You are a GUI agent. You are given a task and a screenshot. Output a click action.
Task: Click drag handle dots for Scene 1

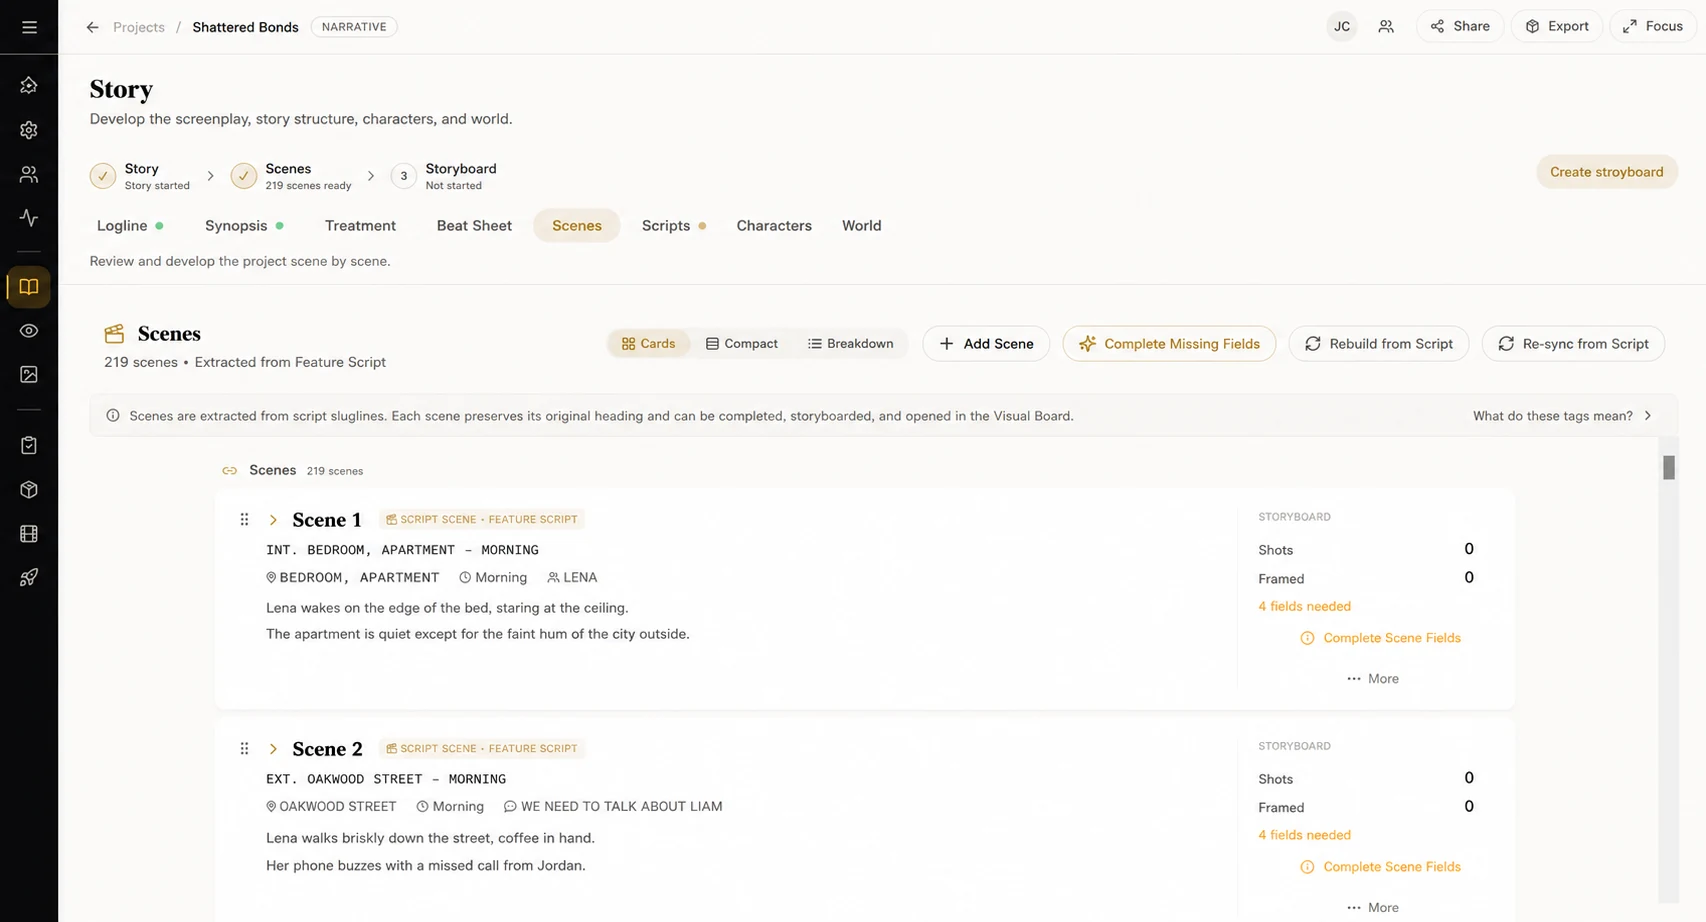pyautogui.click(x=244, y=519)
